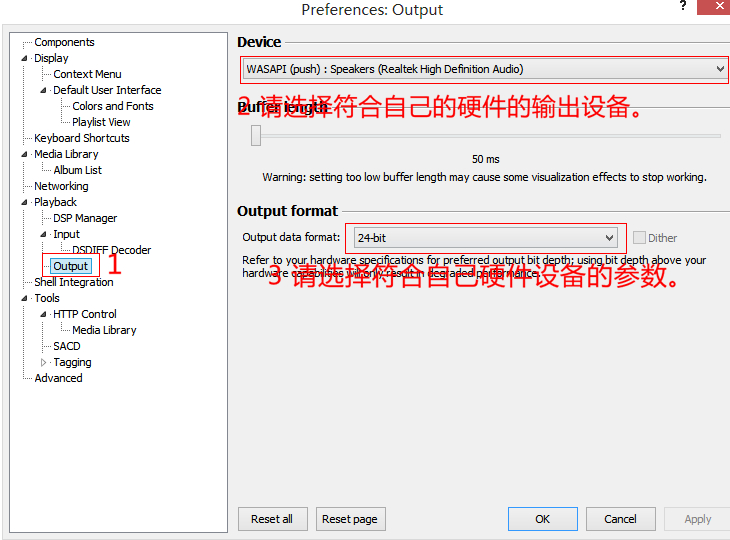Image resolution: width=730 pixels, height=540 pixels.
Task: Cancel the preferences dialog
Action: pos(620,519)
